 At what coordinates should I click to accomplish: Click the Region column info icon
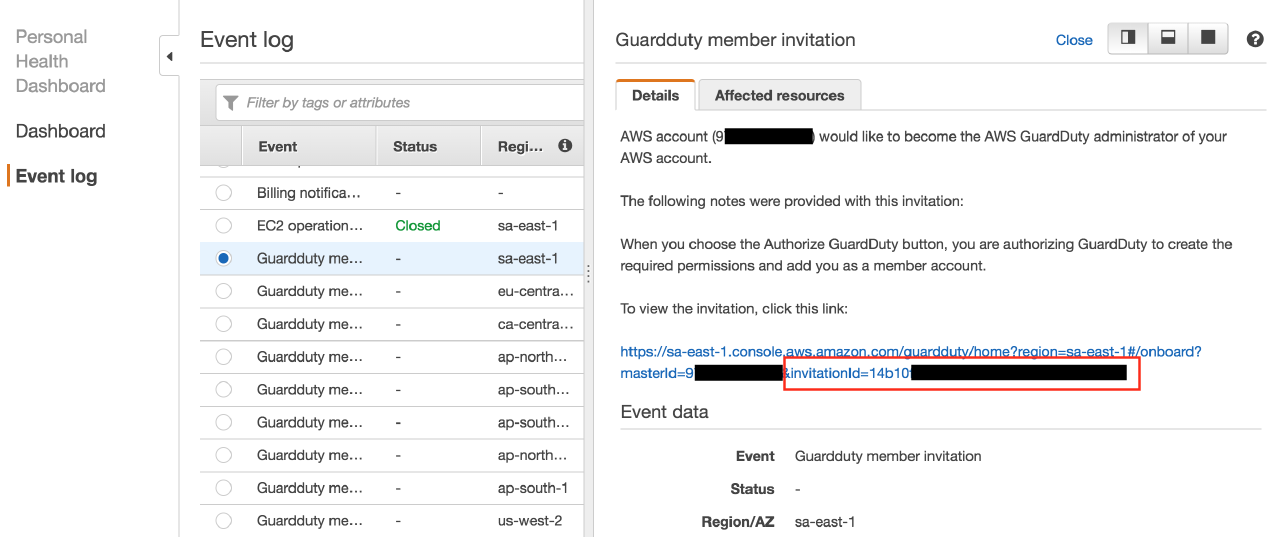pyautogui.click(x=565, y=146)
